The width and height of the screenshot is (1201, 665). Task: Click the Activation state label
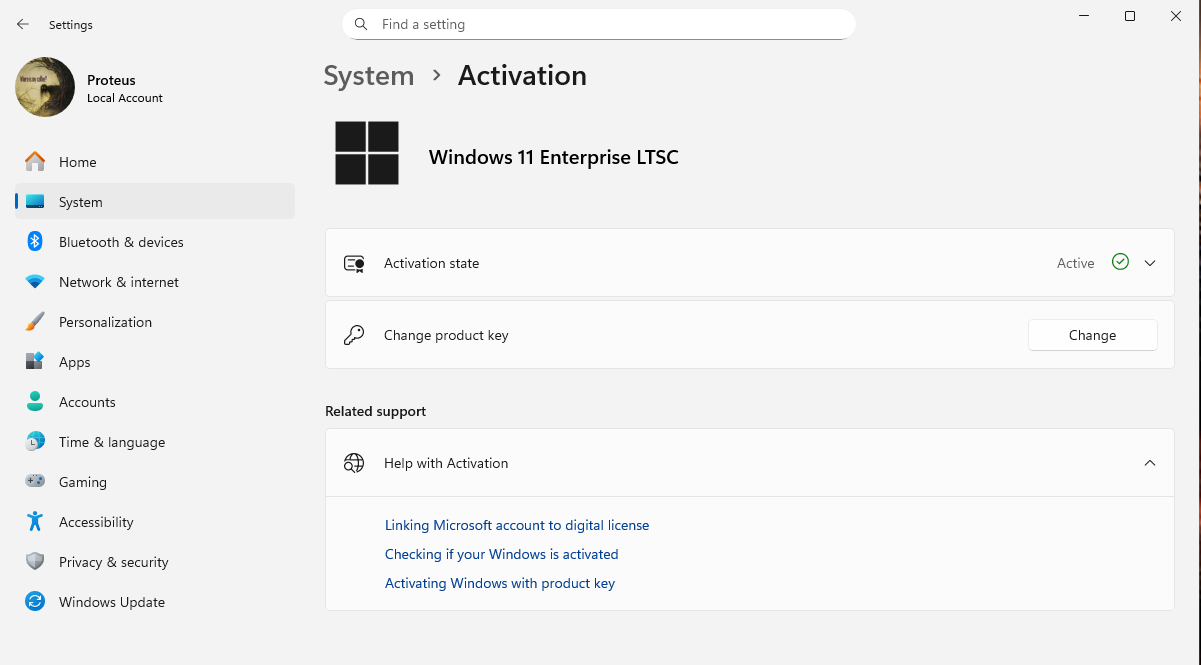tap(431, 263)
